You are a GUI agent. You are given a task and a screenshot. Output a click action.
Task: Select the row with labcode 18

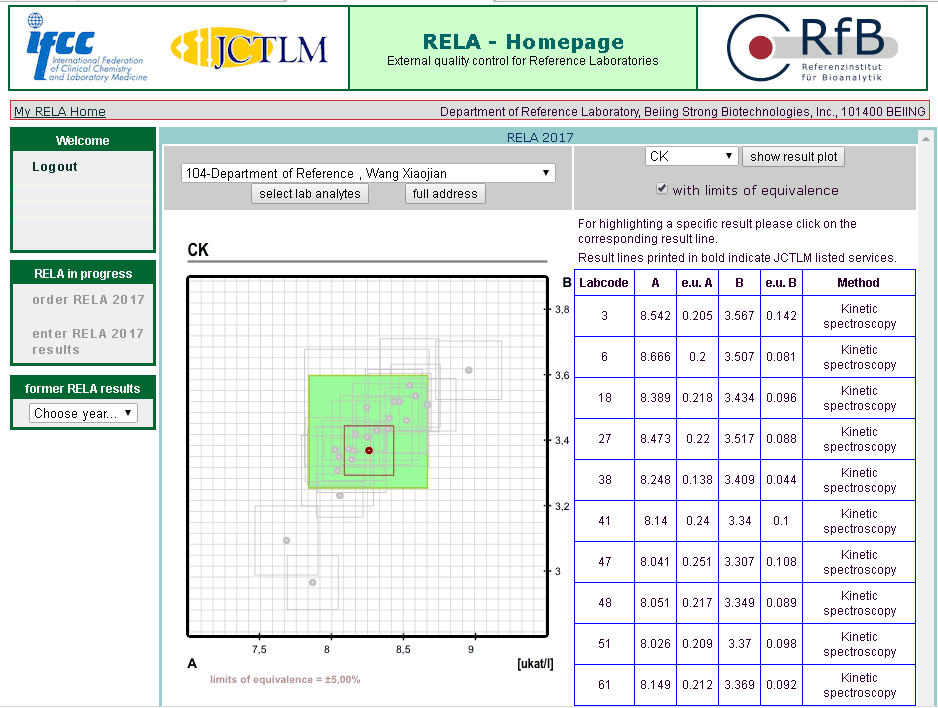(745, 398)
